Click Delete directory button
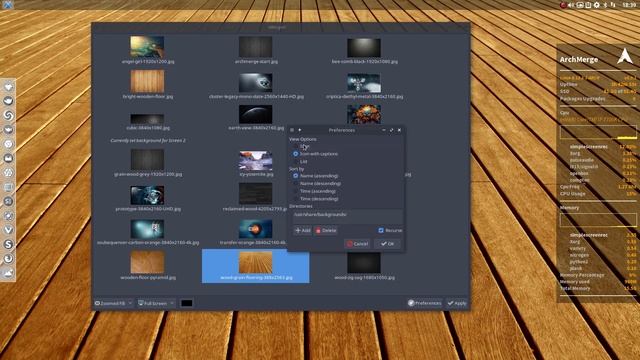Viewport: 640px width, 360px height. [326, 231]
